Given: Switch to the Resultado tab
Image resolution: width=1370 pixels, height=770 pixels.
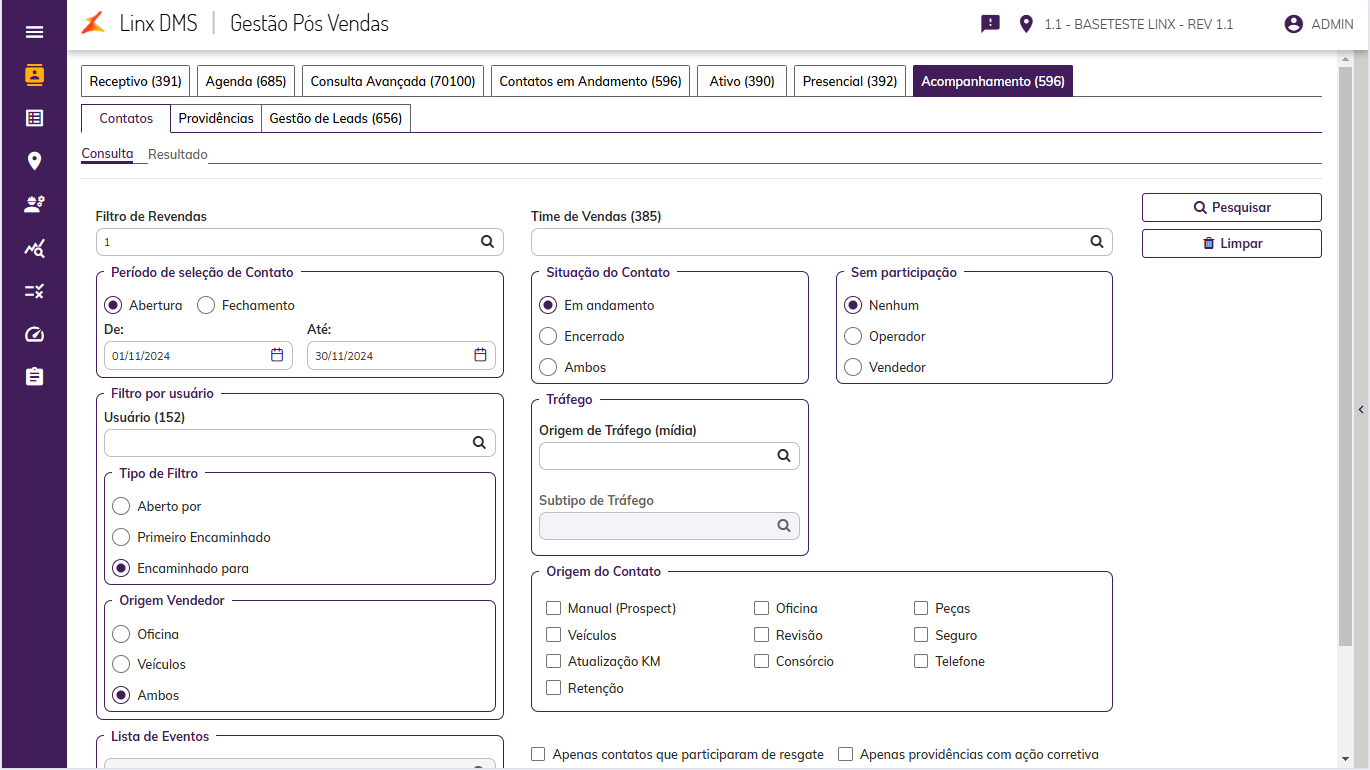Looking at the screenshot, I should 178,154.
